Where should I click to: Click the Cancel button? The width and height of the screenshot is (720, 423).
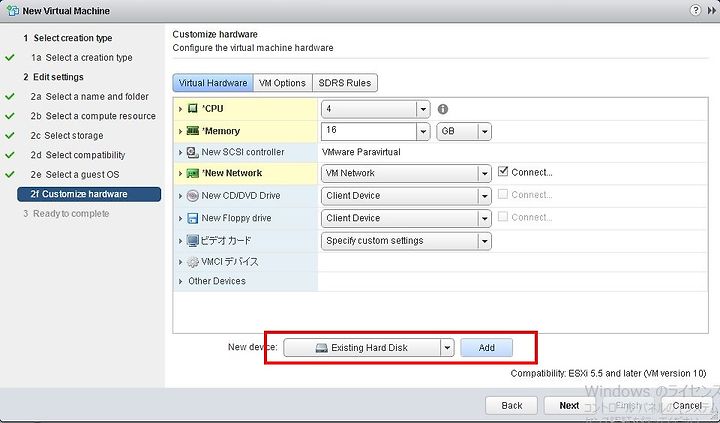(x=687, y=406)
